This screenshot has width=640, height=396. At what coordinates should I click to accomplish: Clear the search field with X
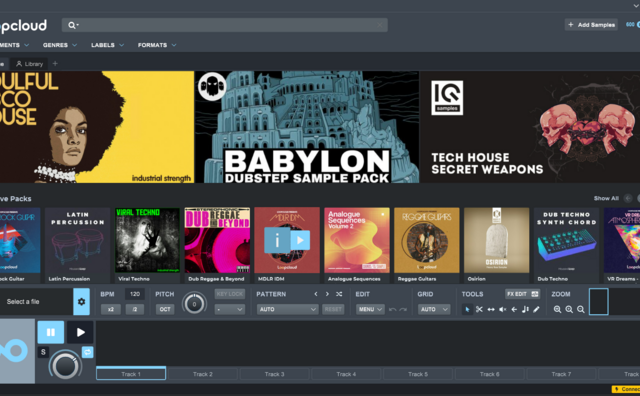[380, 25]
